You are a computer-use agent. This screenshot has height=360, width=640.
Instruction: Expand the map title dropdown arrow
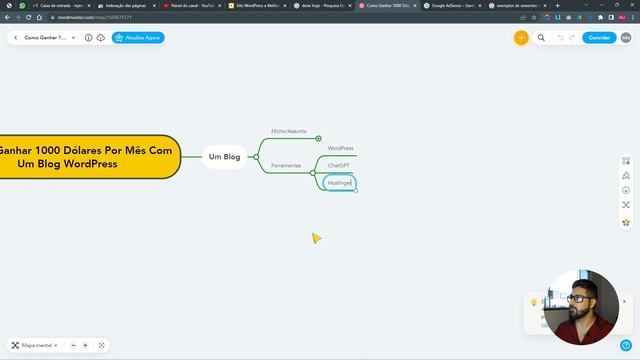pyautogui.click(x=73, y=38)
